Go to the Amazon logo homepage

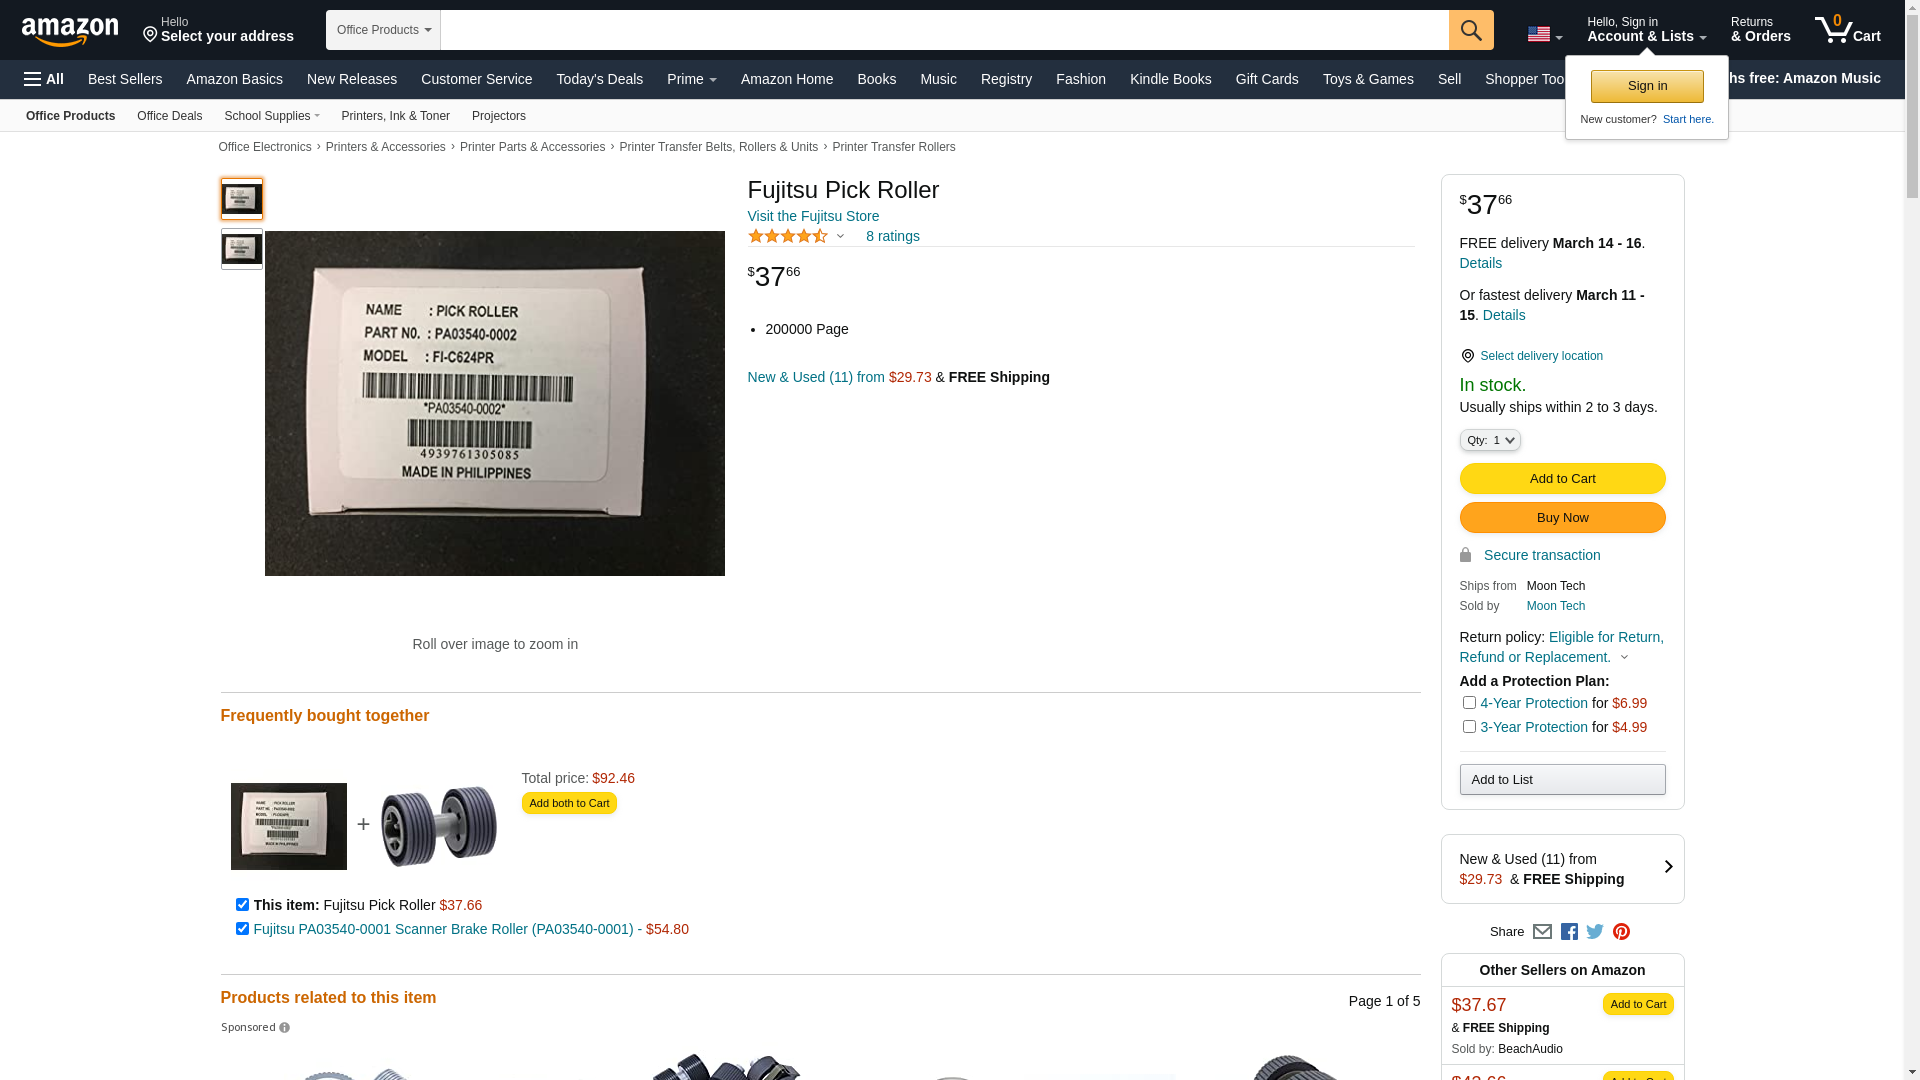point(70,32)
